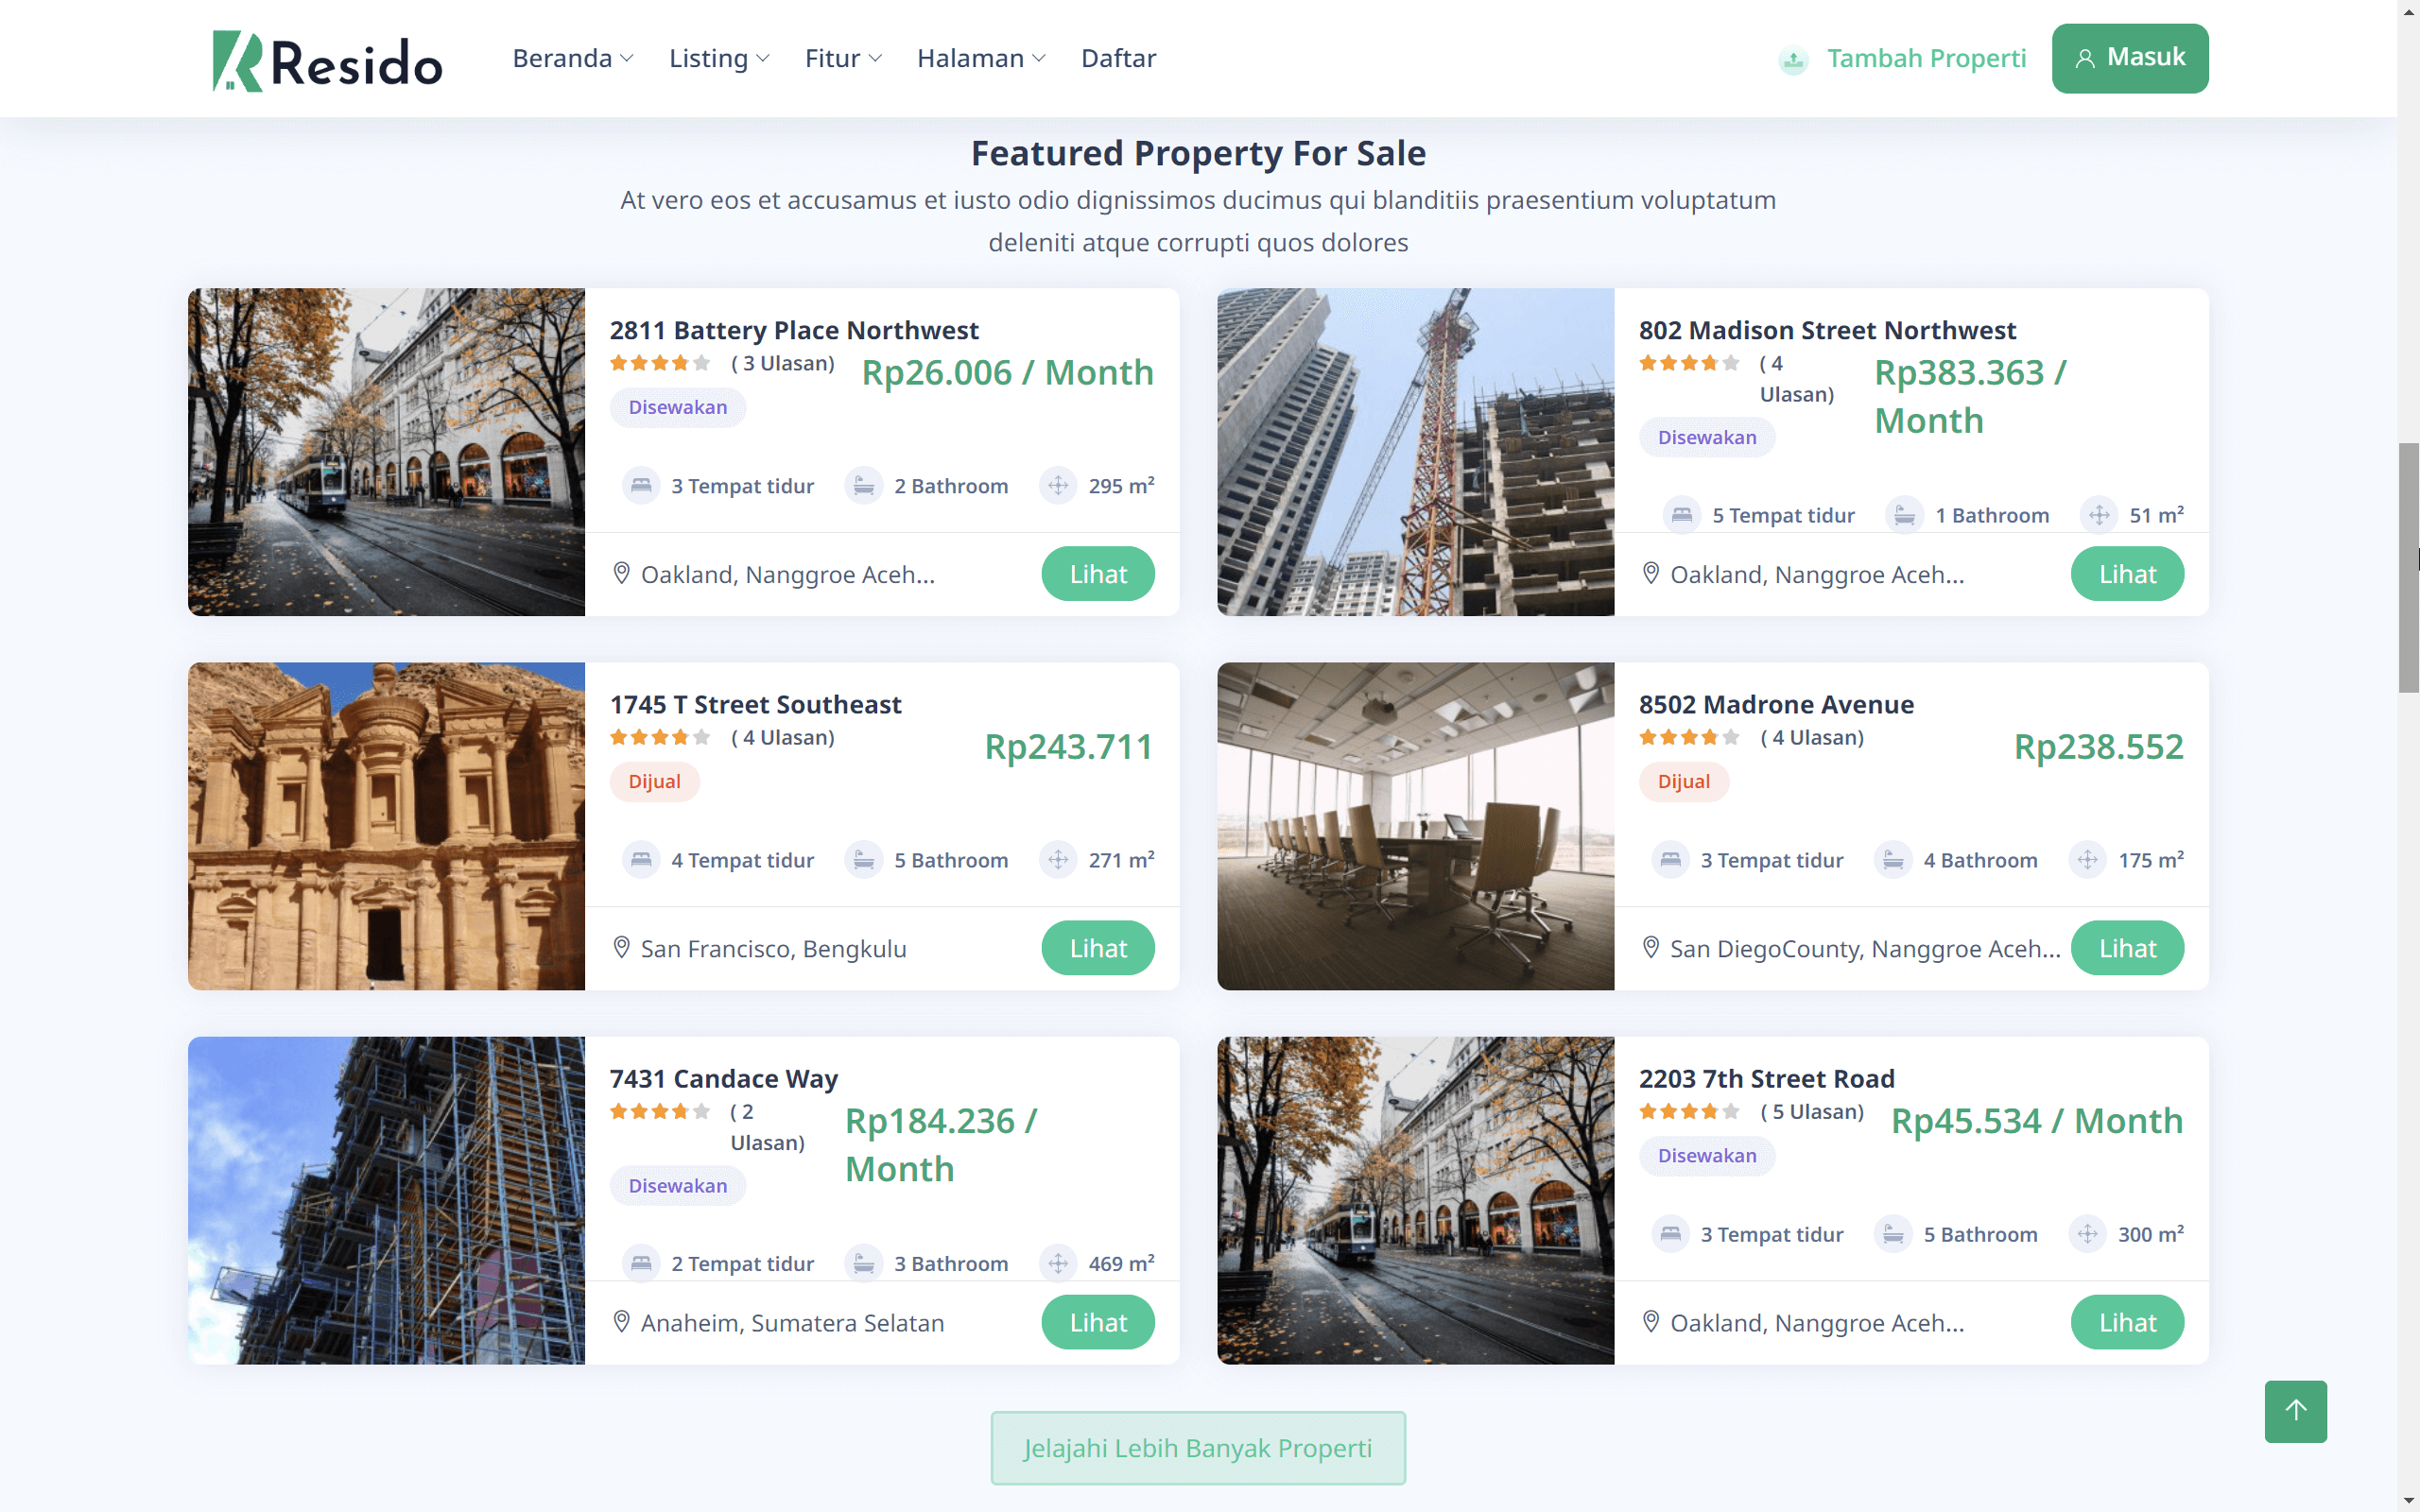The height and width of the screenshot is (1512, 2420).
Task: Click location pin on 802 Madison Street card
Action: coord(1651,574)
